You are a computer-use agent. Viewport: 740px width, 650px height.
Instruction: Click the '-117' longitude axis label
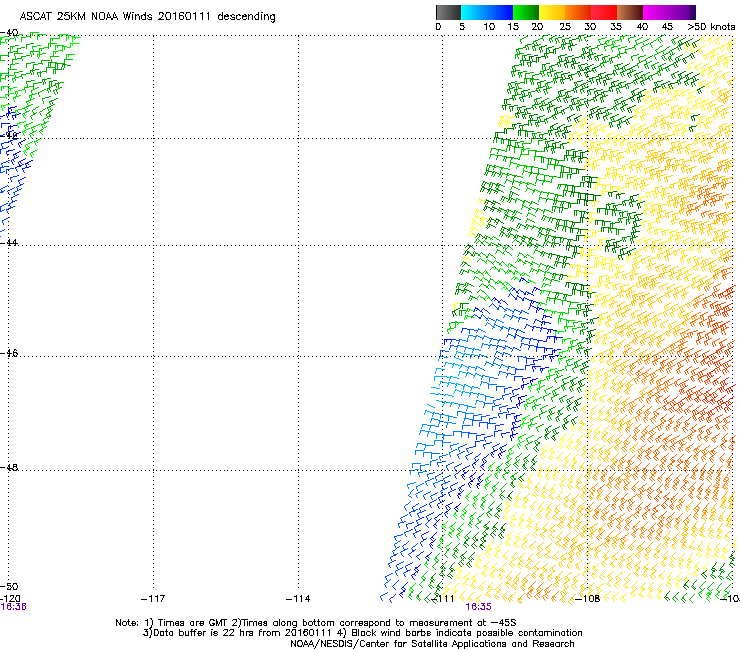153,599
